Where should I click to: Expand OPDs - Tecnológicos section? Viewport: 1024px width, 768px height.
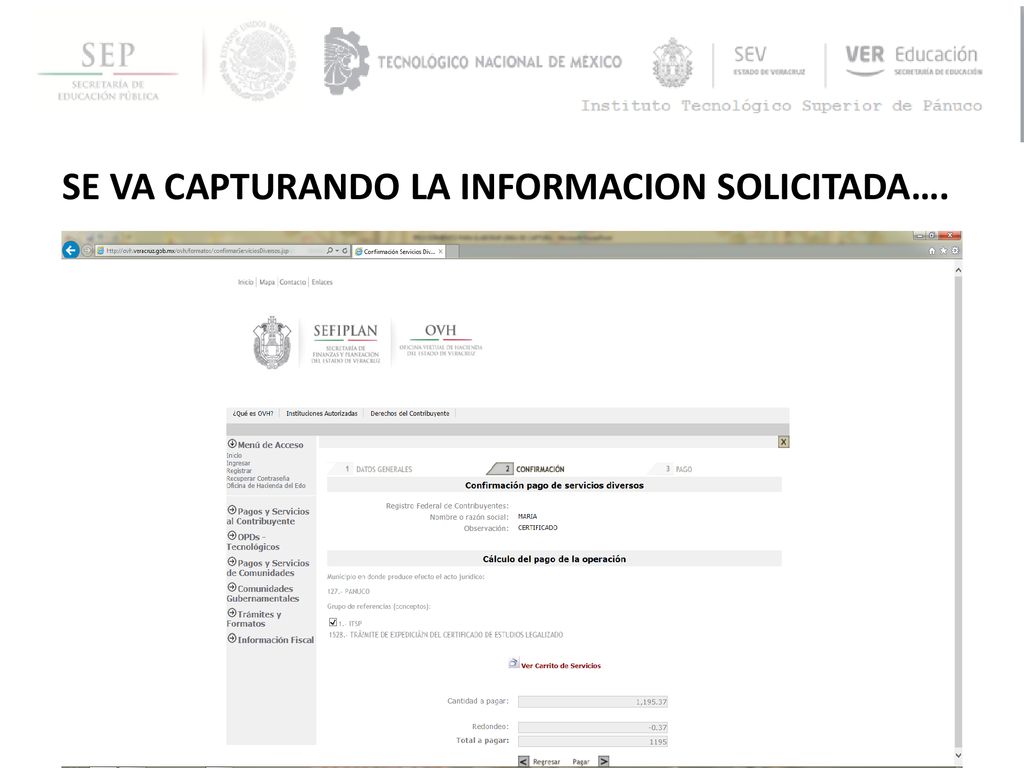tap(253, 541)
